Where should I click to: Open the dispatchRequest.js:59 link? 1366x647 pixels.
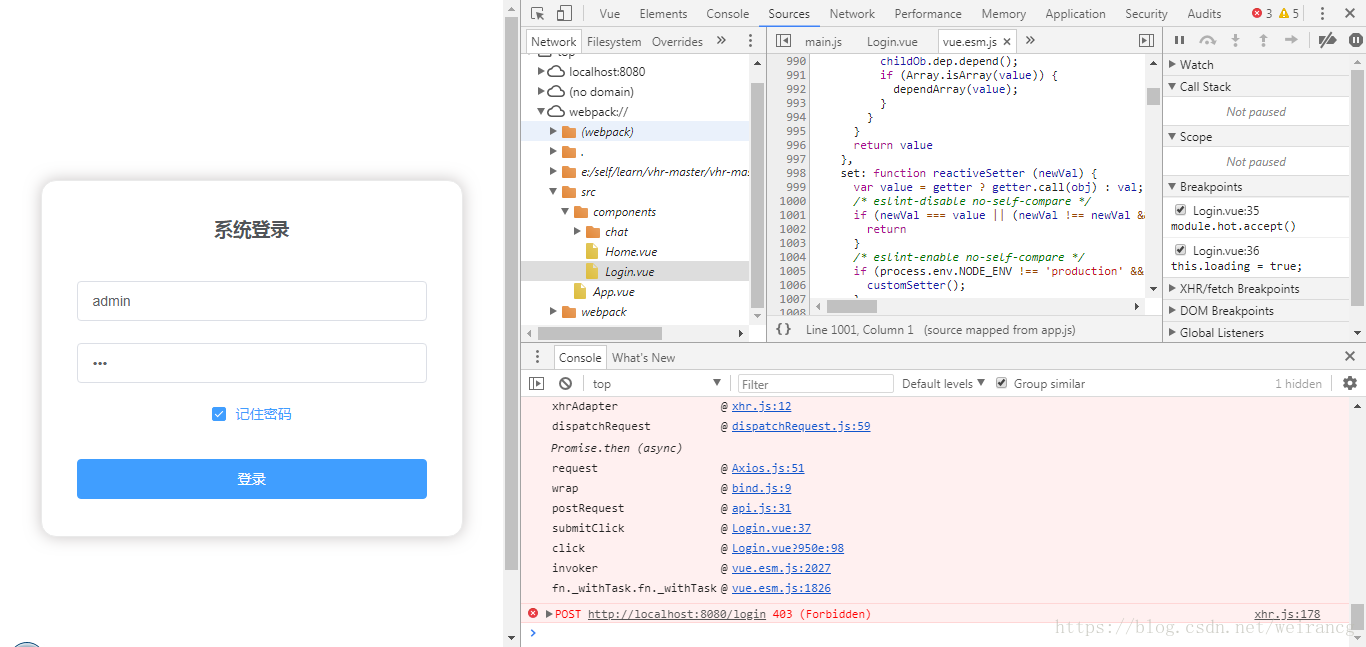point(801,426)
